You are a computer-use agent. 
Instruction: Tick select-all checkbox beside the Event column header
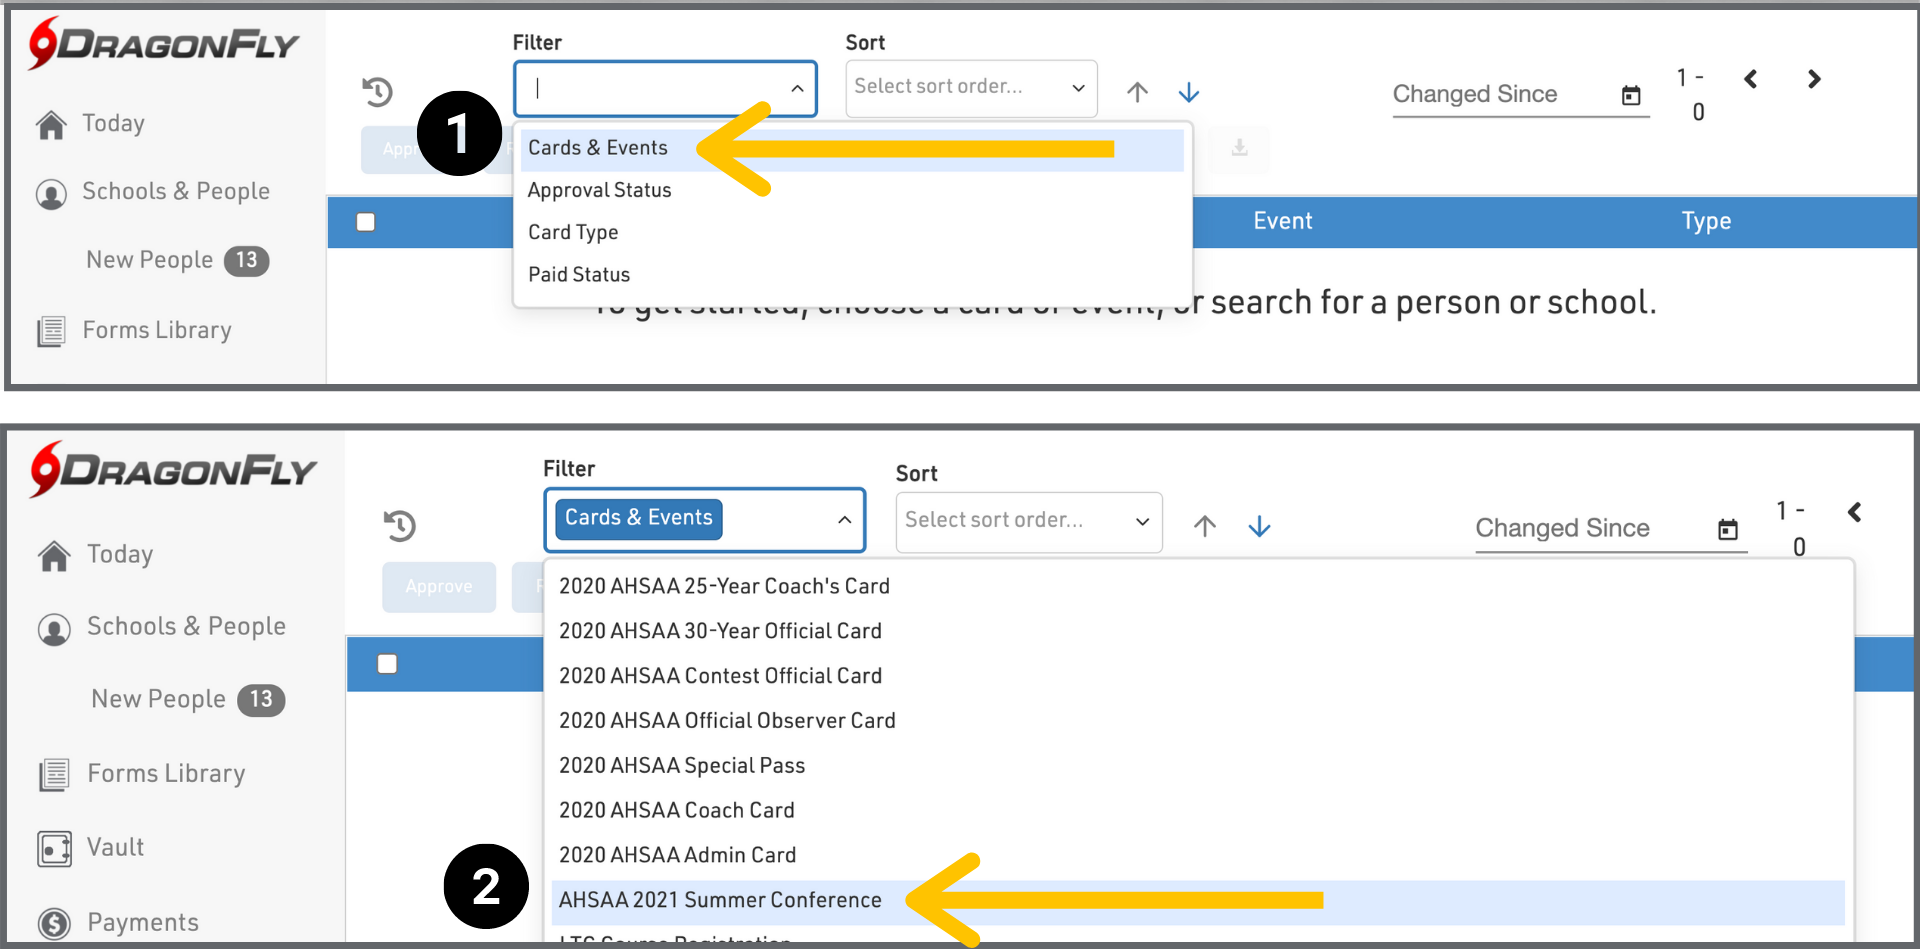(x=366, y=222)
